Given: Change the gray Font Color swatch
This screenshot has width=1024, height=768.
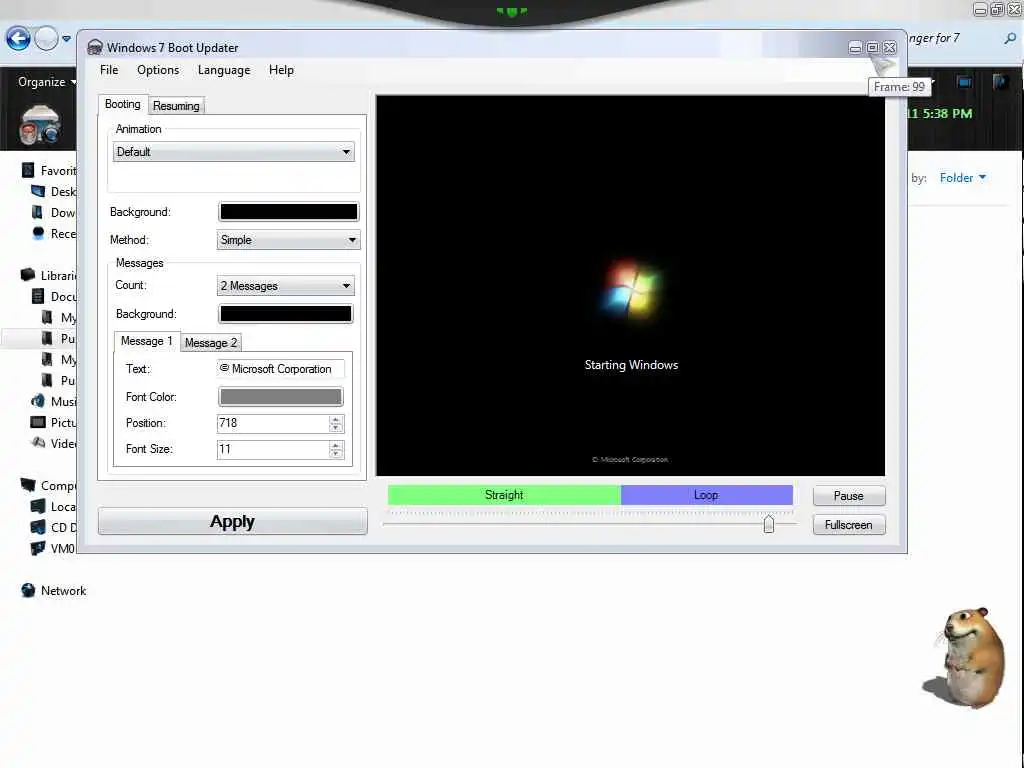Looking at the screenshot, I should pos(281,396).
